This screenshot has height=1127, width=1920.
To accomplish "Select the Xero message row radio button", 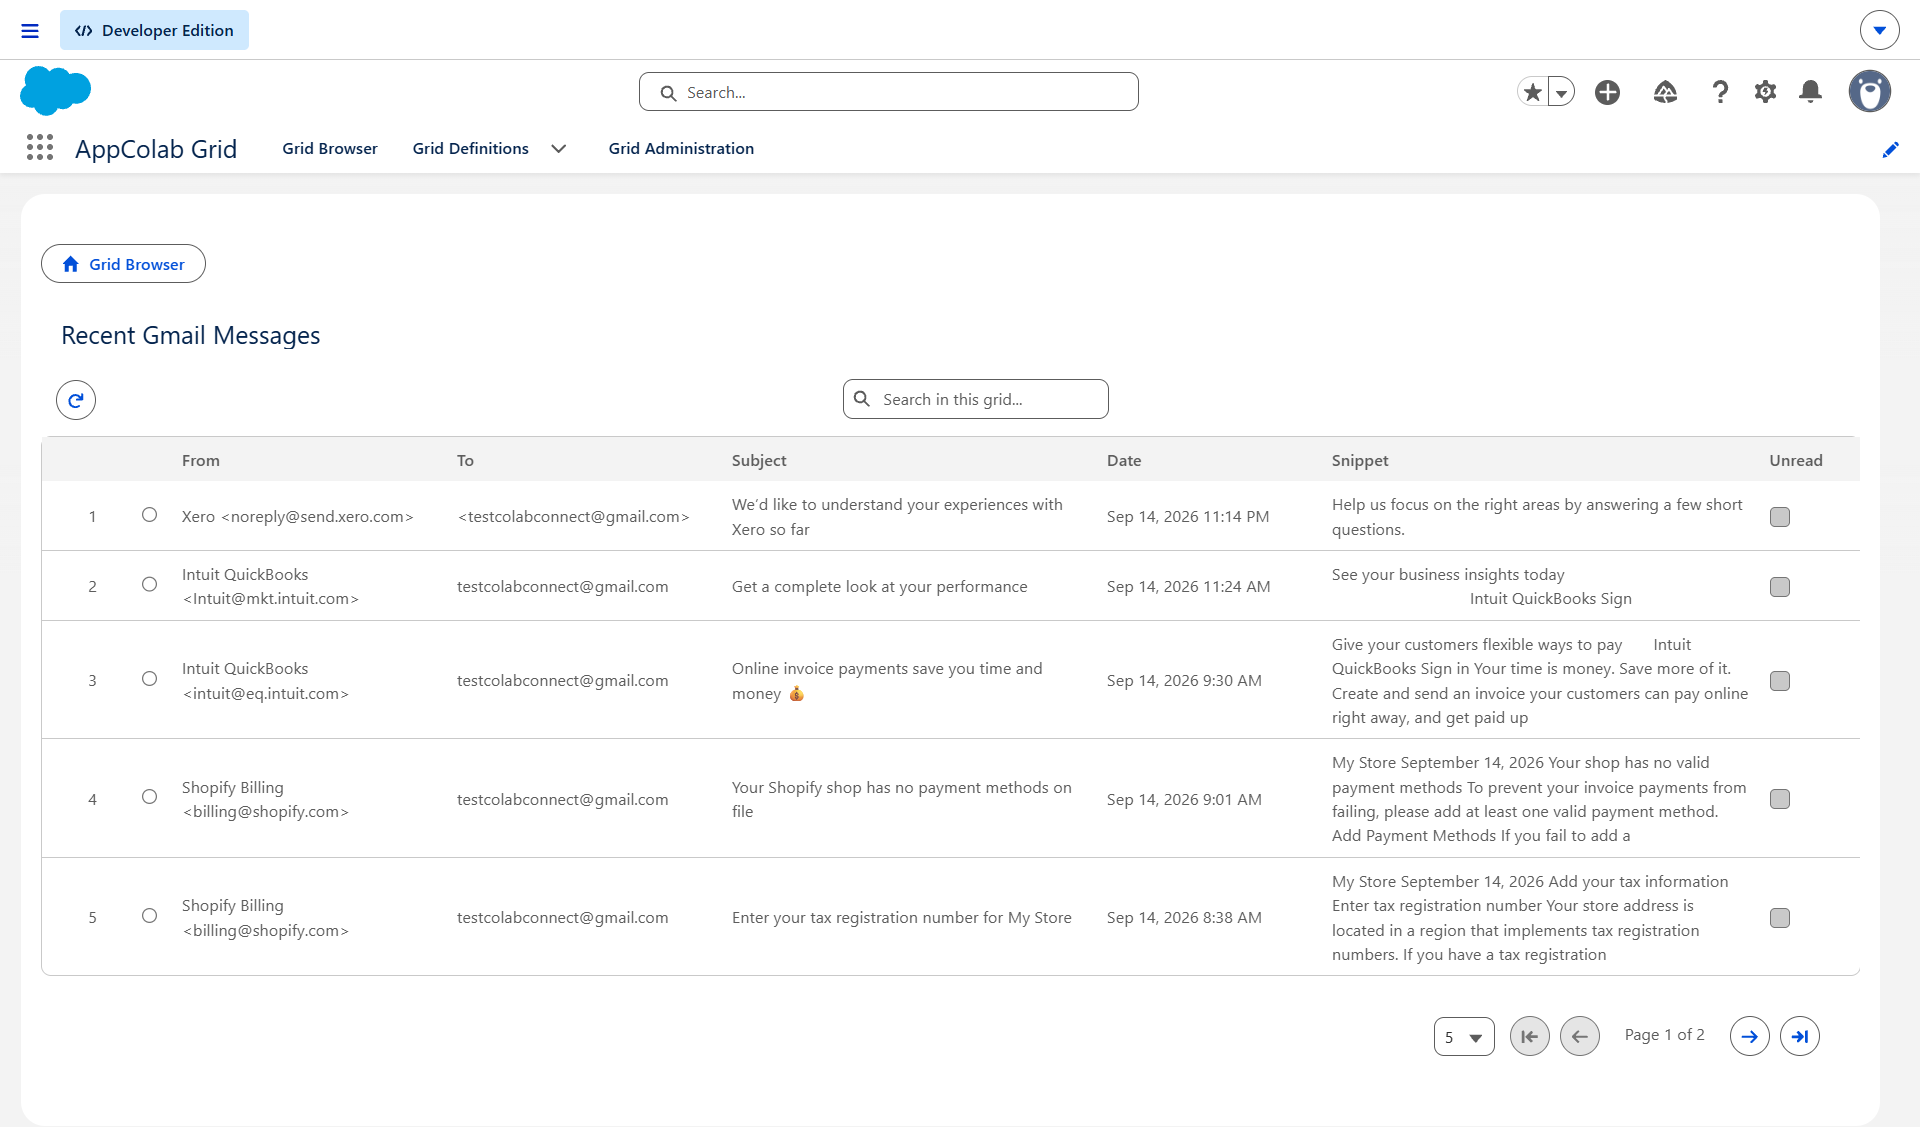I will click(149, 515).
